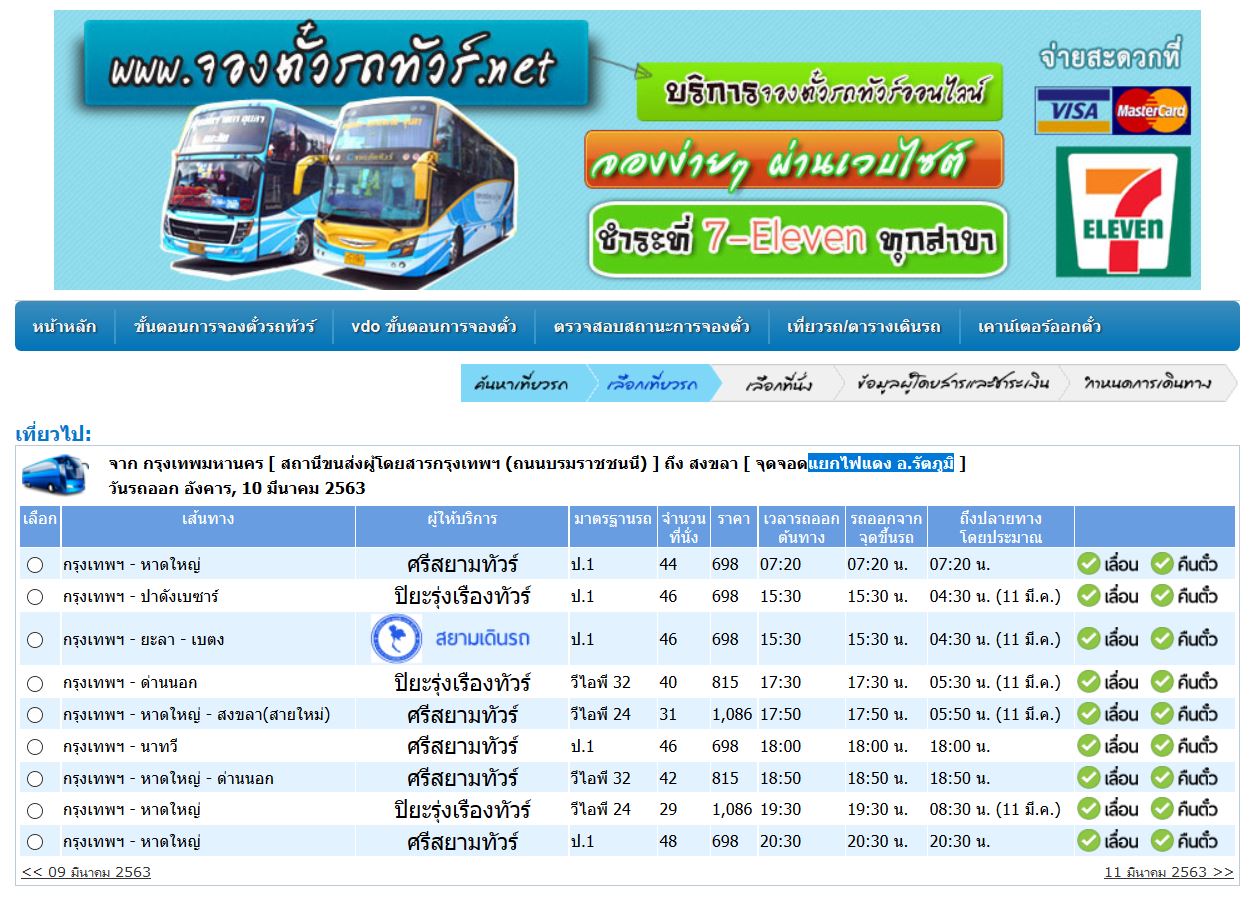
Task: Click เลื่อน check icon in 17:50 row
Action: click(1088, 714)
